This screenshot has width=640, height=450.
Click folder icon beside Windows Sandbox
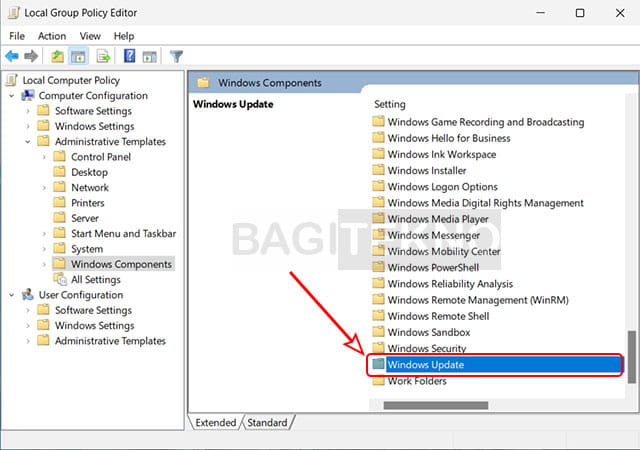(378, 332)
